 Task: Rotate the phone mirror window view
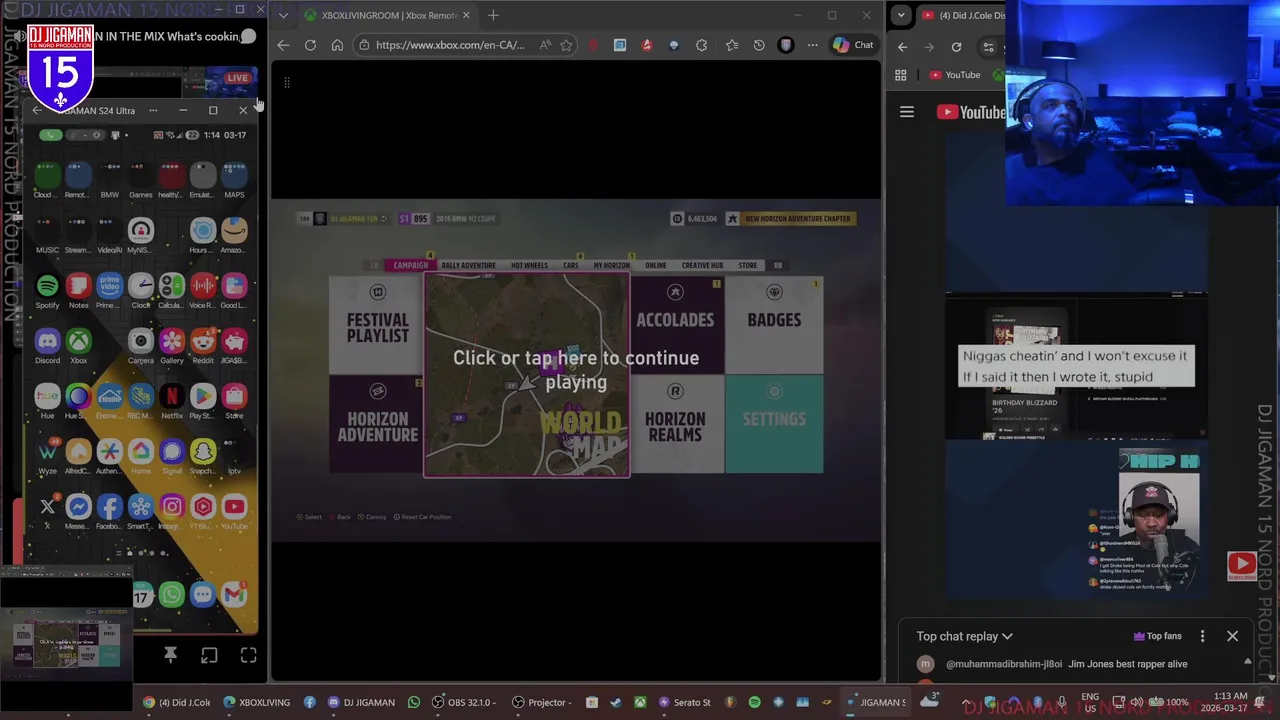209,655
